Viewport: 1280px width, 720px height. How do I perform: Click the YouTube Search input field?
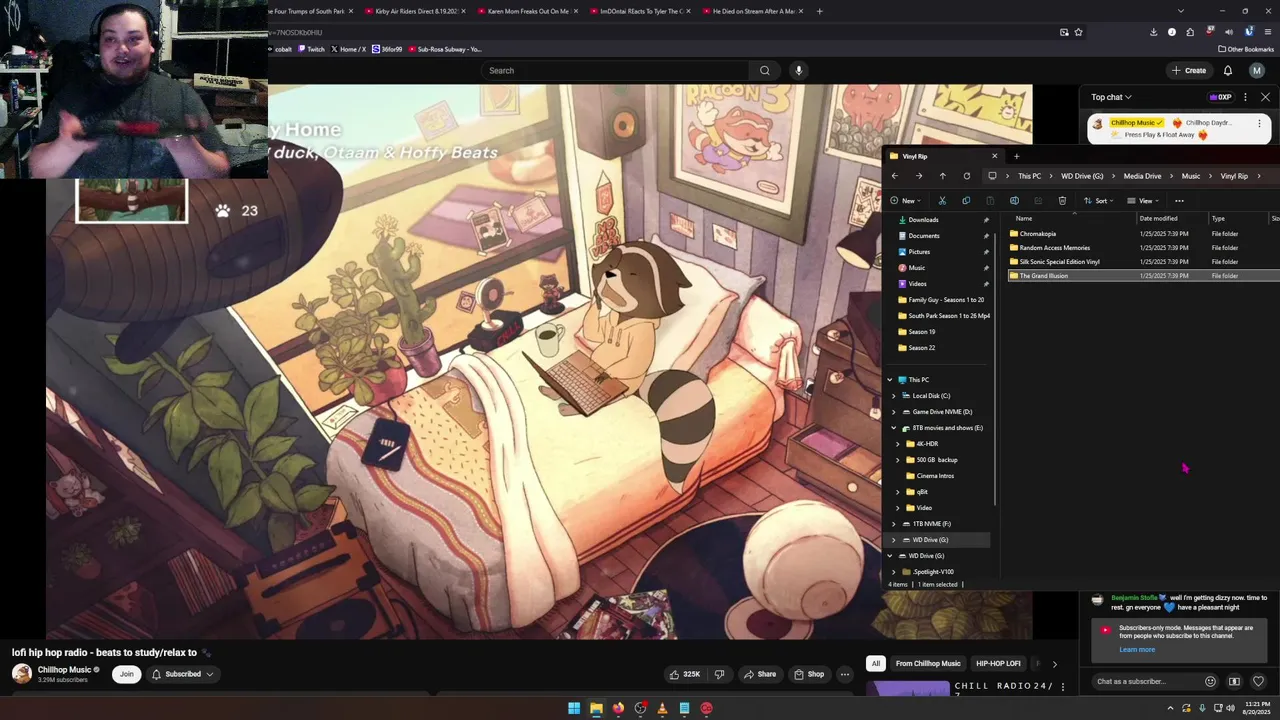(x=615, y=70)
